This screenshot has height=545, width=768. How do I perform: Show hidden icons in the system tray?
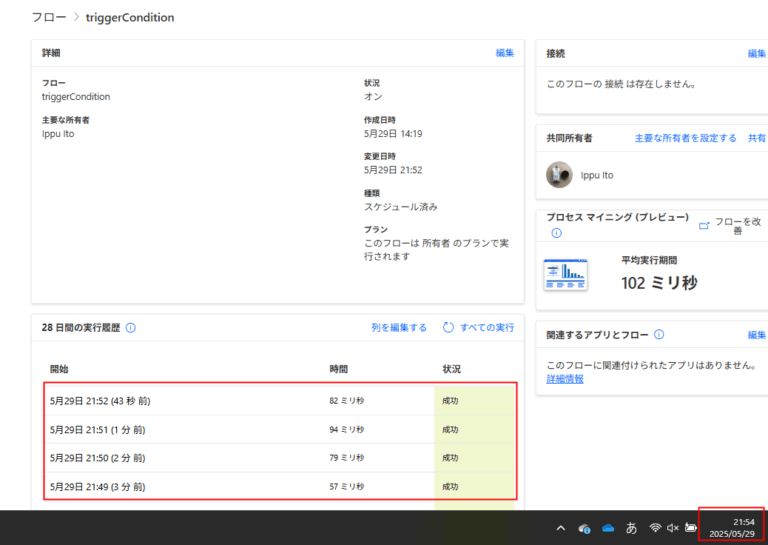pyautogui.click(x=561, y=528)
